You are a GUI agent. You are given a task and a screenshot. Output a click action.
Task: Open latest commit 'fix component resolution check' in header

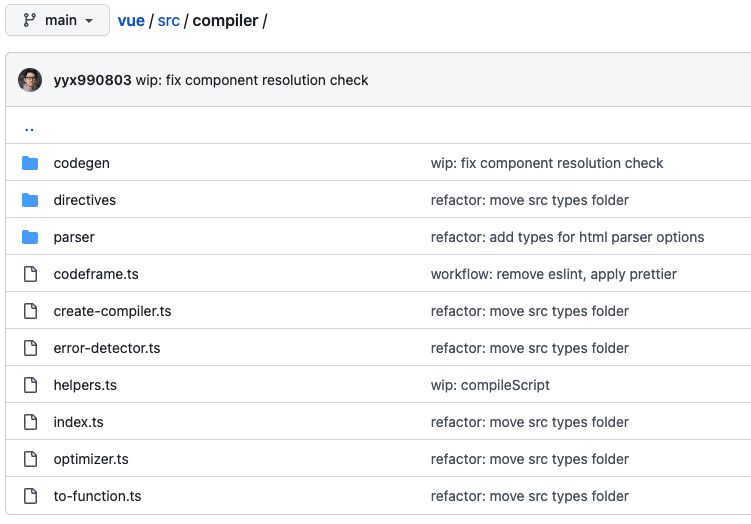[252, 80]
